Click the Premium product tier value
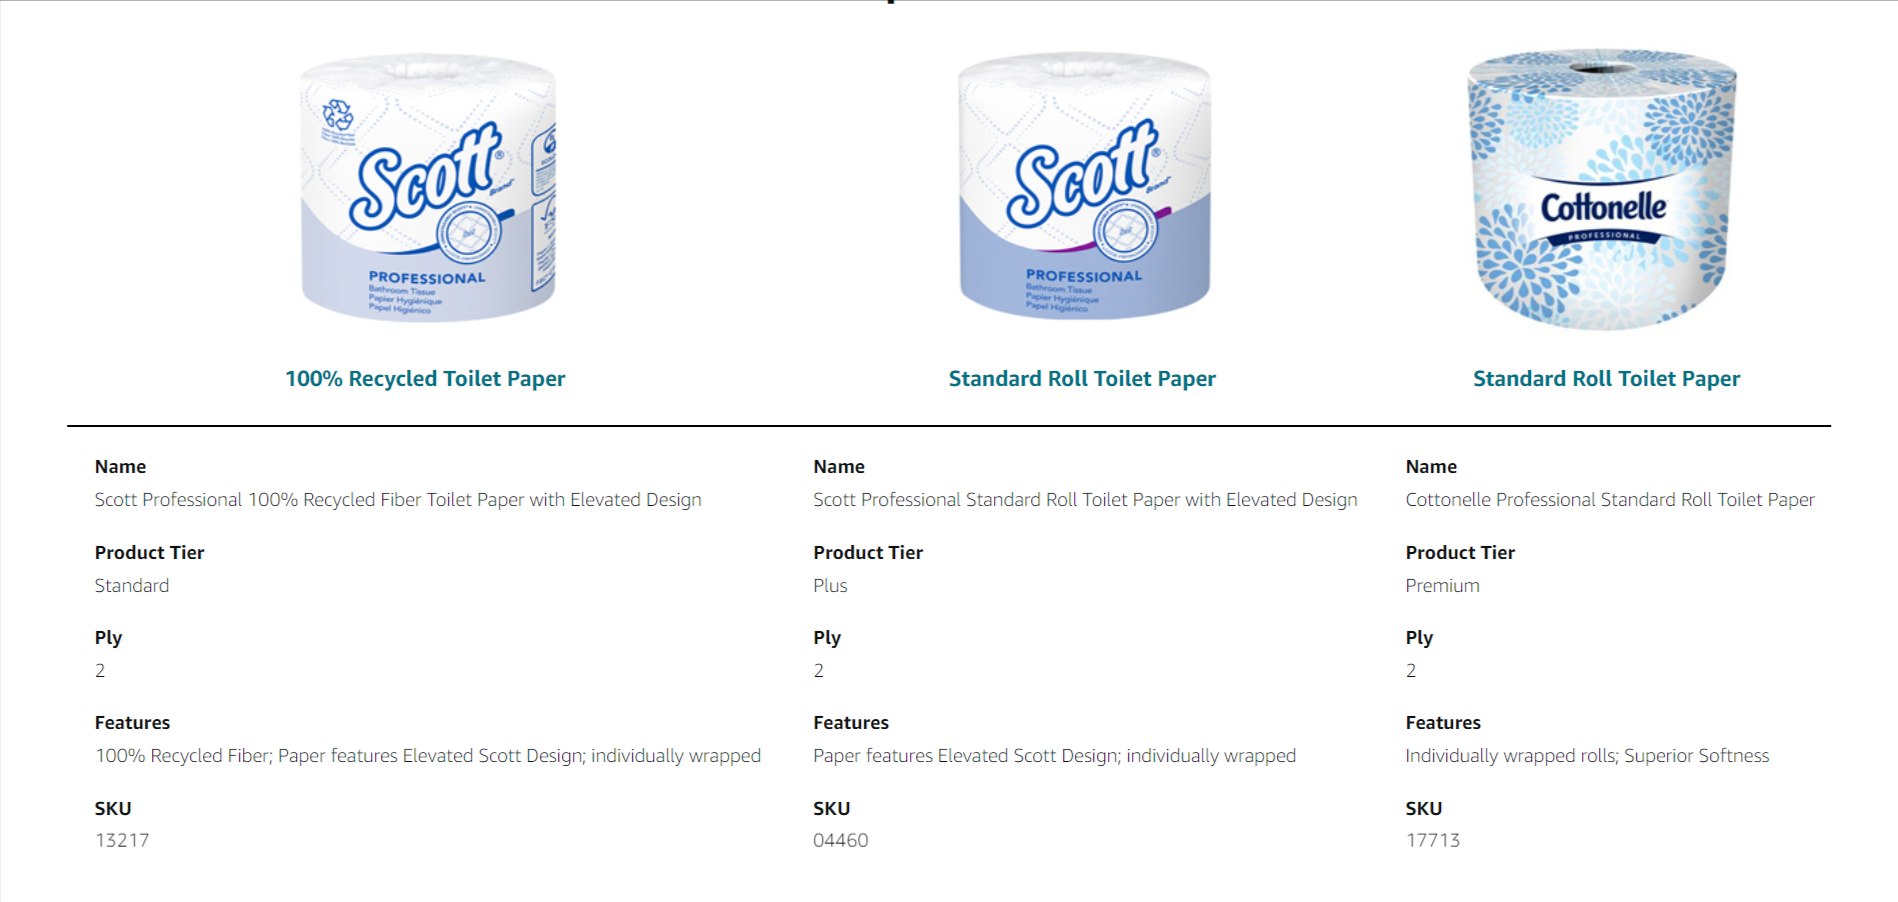The width and height of the screenshot is (1898, 902). click(x=1442, y=586)
